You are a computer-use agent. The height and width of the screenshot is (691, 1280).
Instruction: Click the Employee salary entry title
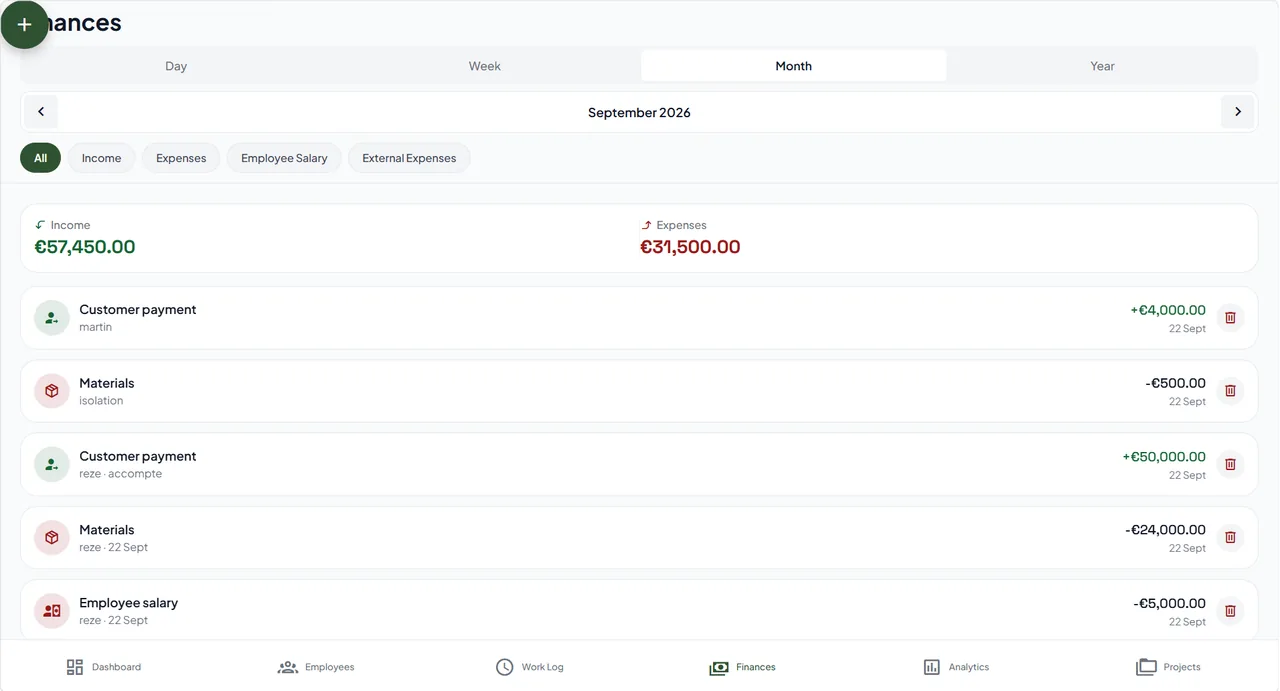click(x=129, y=603)
